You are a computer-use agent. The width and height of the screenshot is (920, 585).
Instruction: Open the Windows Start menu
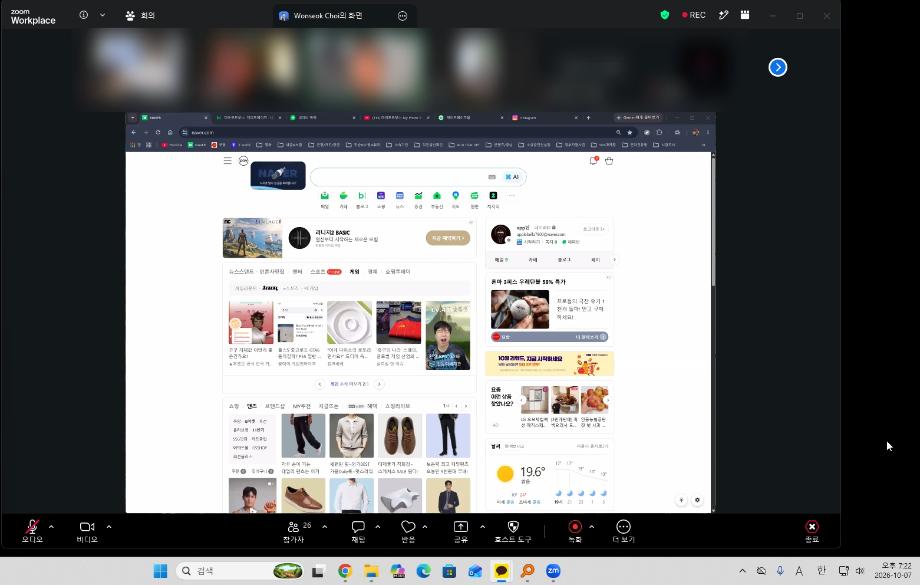point(160,571)
